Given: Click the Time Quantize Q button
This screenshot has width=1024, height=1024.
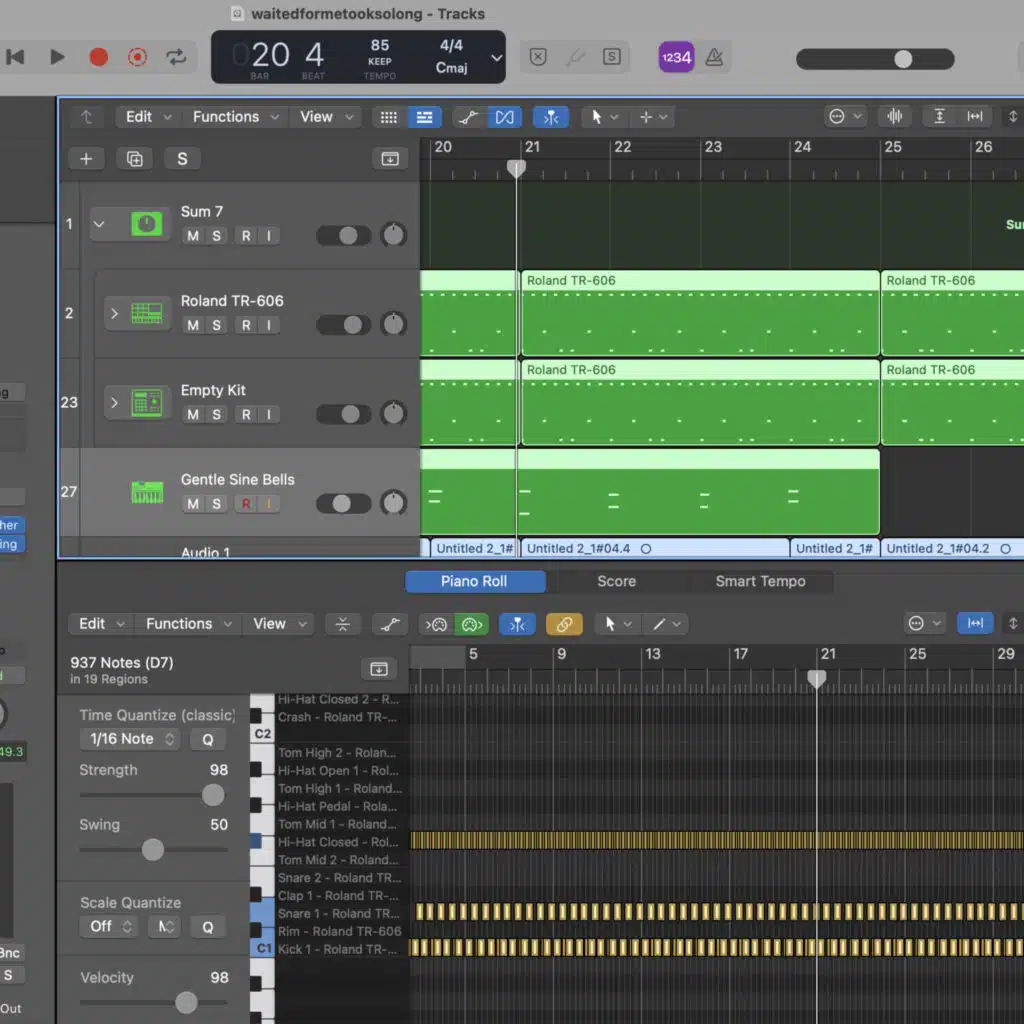Looking at the screenshot, I should (208, 739).
